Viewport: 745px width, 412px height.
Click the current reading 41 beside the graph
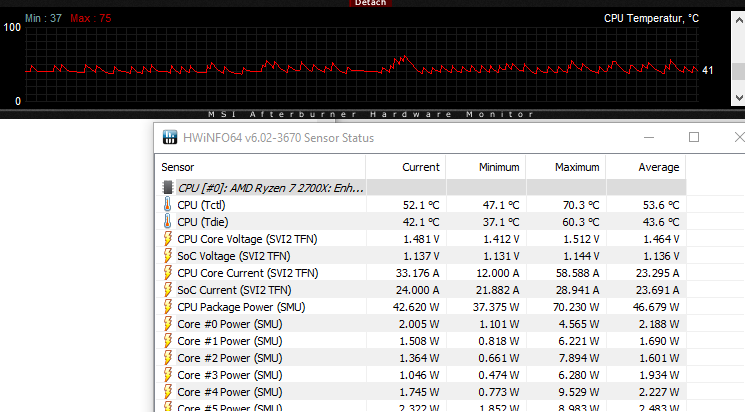tap(707, 70)
